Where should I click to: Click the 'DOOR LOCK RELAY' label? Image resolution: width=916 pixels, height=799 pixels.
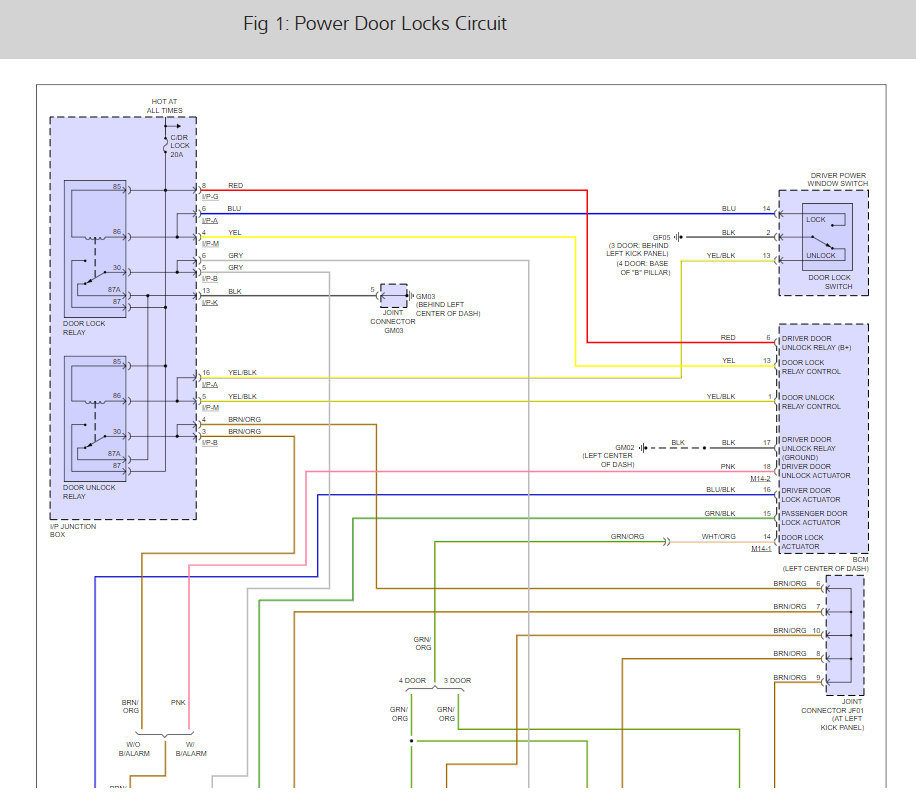pyautogui.click(x=84, y=328)
